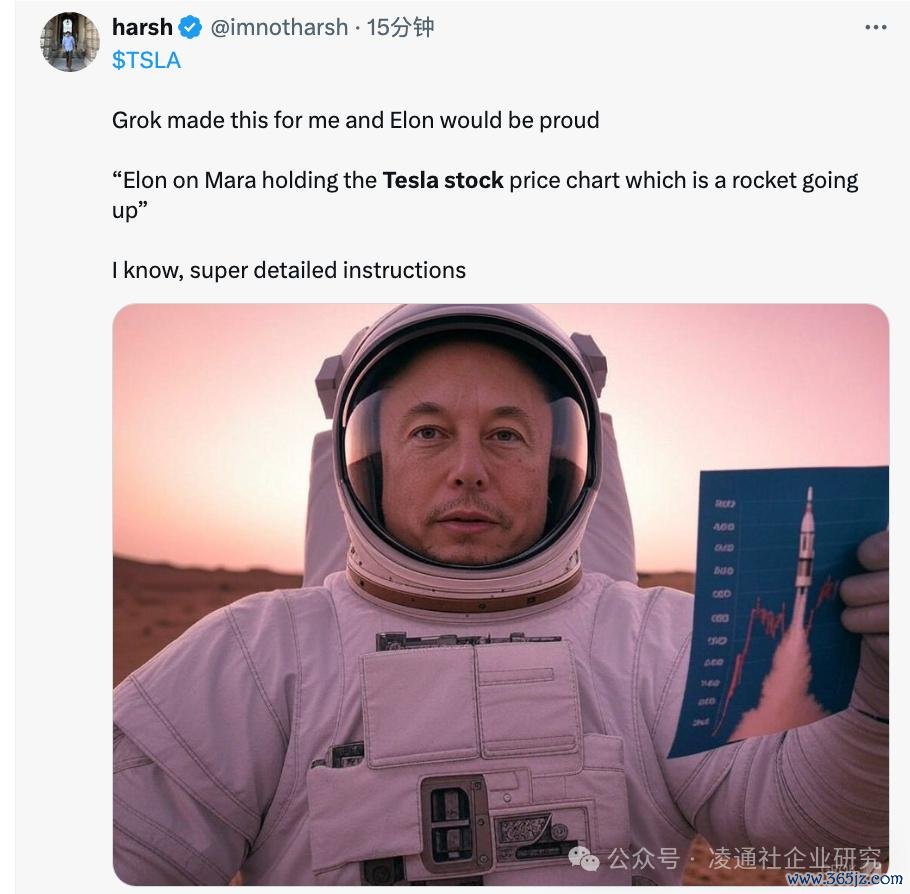
Task: Open the tweet's three-dot more options menu
Action: [875, 27]
